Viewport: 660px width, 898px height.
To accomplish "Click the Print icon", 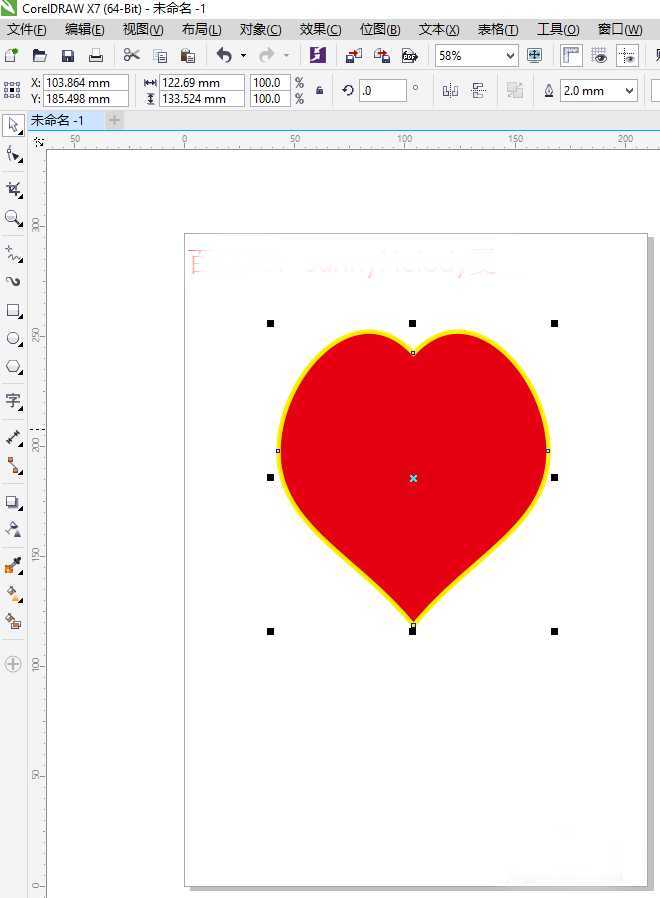I will click(96, 56).
